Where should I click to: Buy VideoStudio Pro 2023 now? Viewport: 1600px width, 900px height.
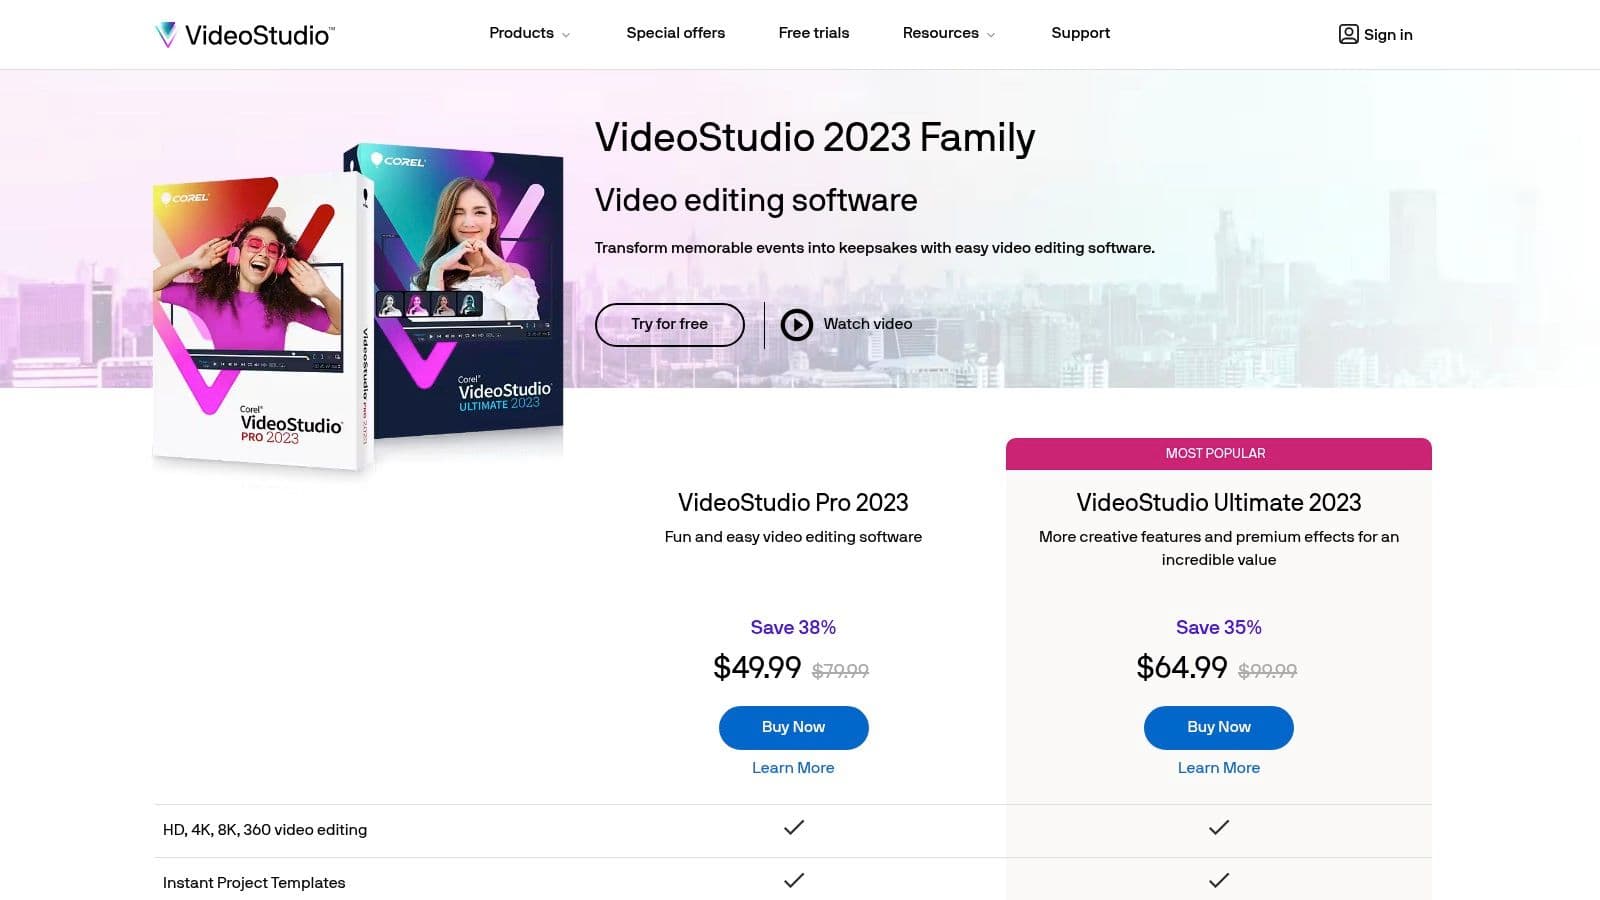[793, 727]
